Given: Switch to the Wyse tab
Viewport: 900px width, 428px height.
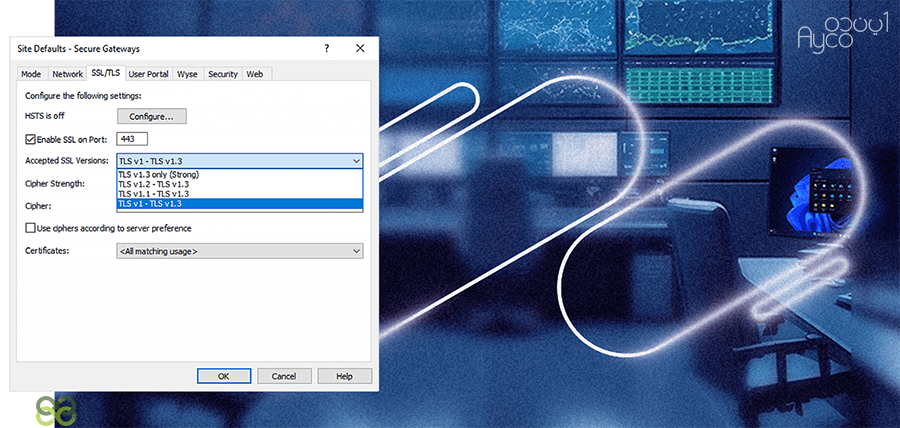Looking at the screenshot, I should 187,74.
